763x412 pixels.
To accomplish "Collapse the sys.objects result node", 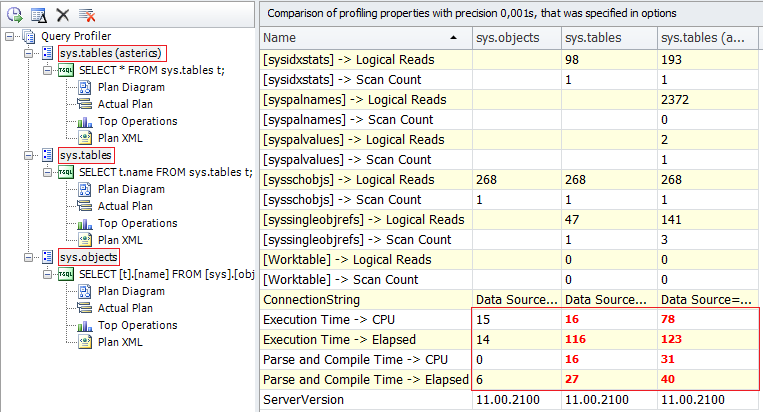I will 29,257.
